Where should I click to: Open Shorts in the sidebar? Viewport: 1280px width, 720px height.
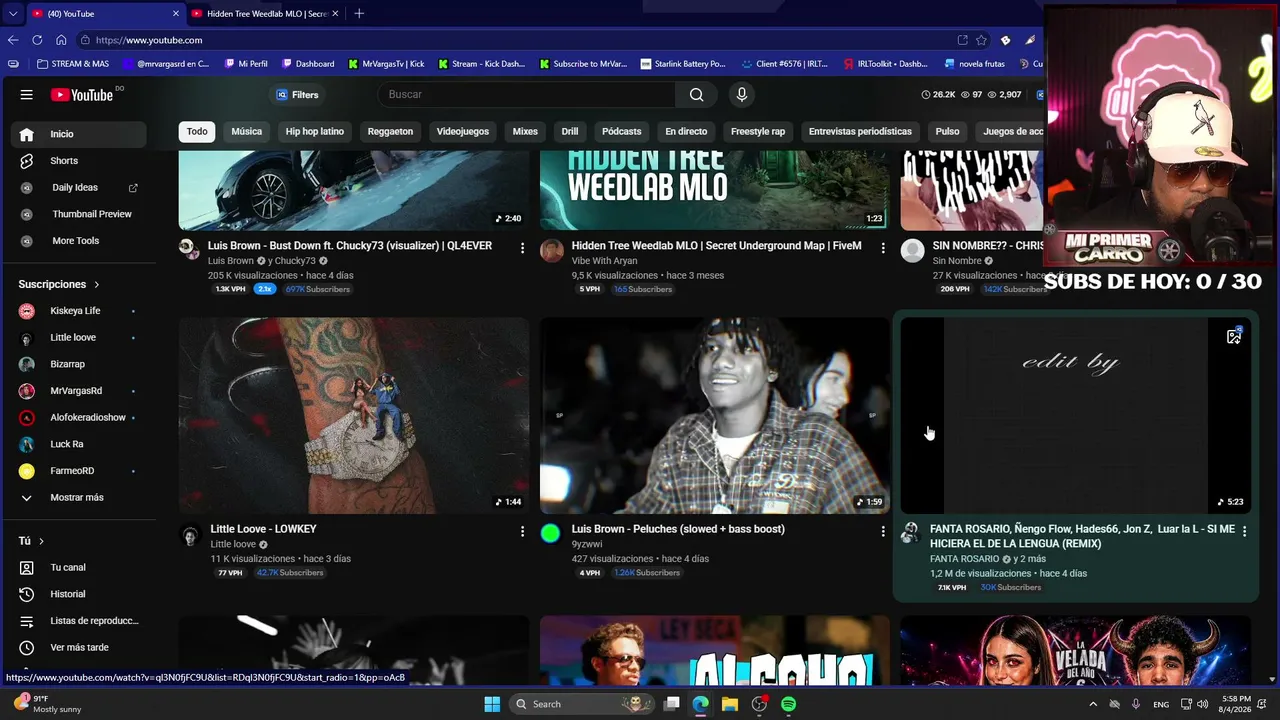[x=78, y=161]
